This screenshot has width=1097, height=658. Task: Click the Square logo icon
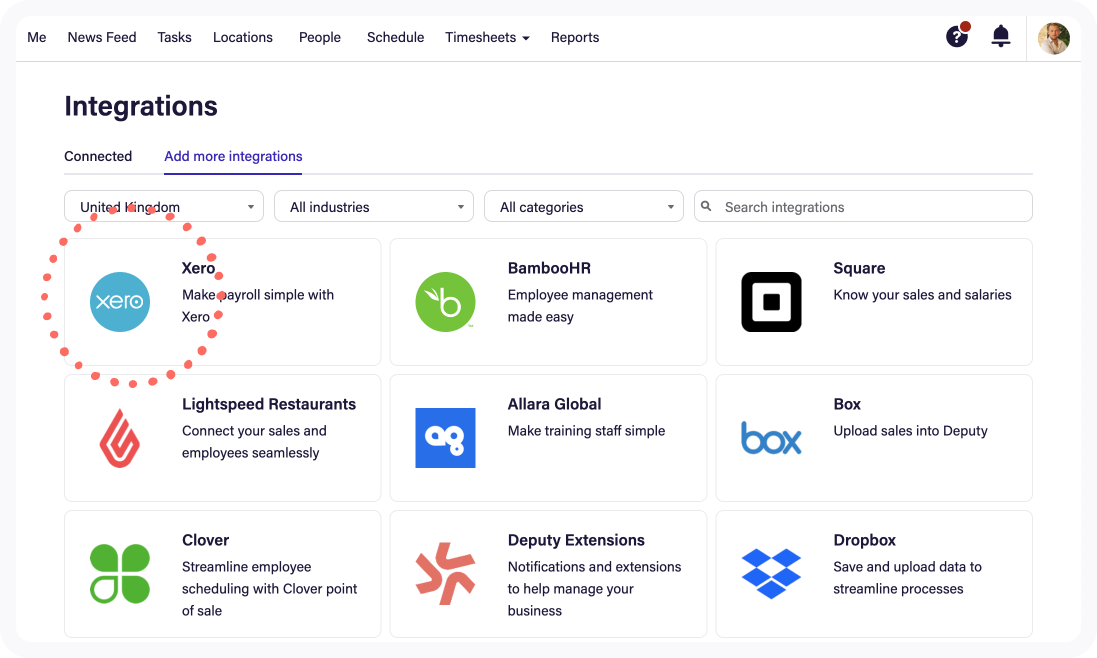(771, 302)
